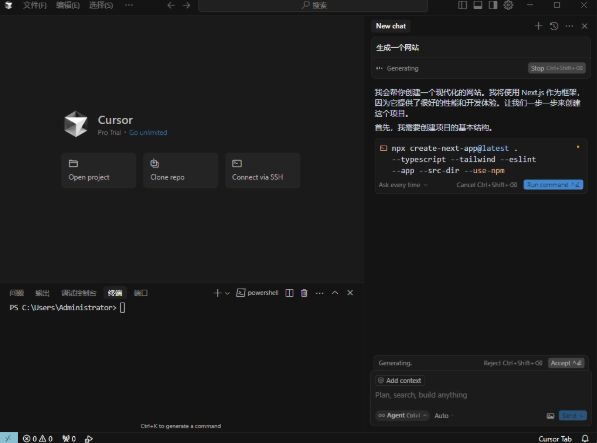Image resolution: width=597 pixels, height=443 pixels.
Task: Click Add context button
Action: pyautogui.click(x=400, y=380)
